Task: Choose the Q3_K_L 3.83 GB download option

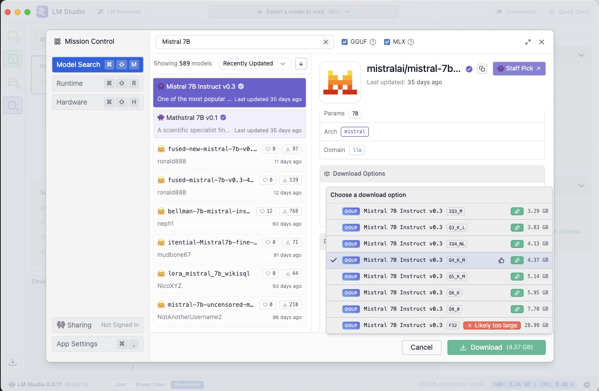Action: [x=439, y=228]
